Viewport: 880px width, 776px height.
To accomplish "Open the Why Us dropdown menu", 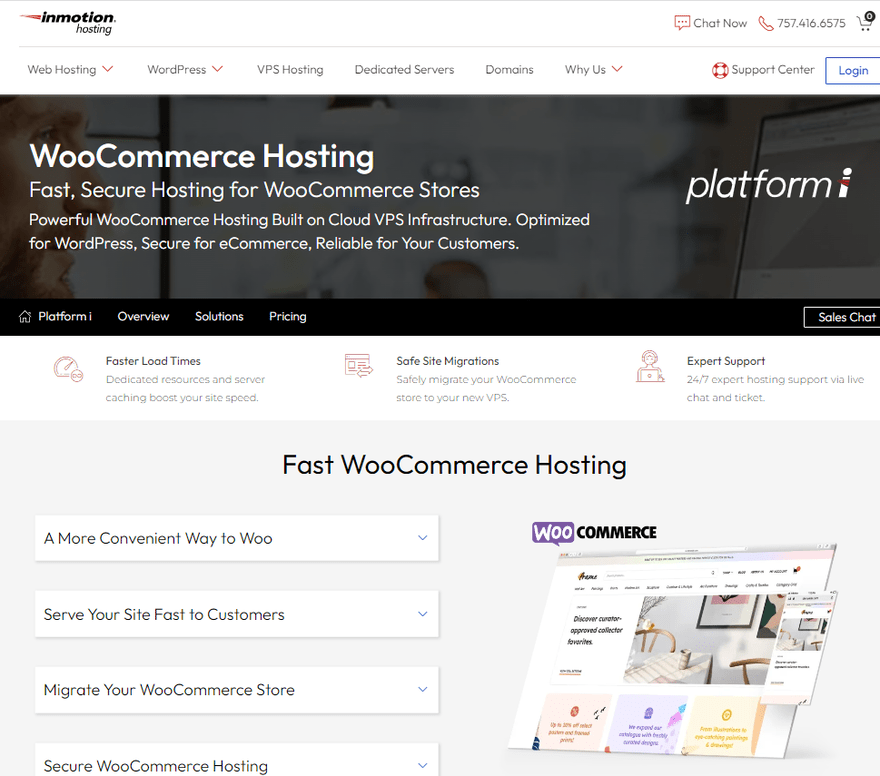I will 594,70.
